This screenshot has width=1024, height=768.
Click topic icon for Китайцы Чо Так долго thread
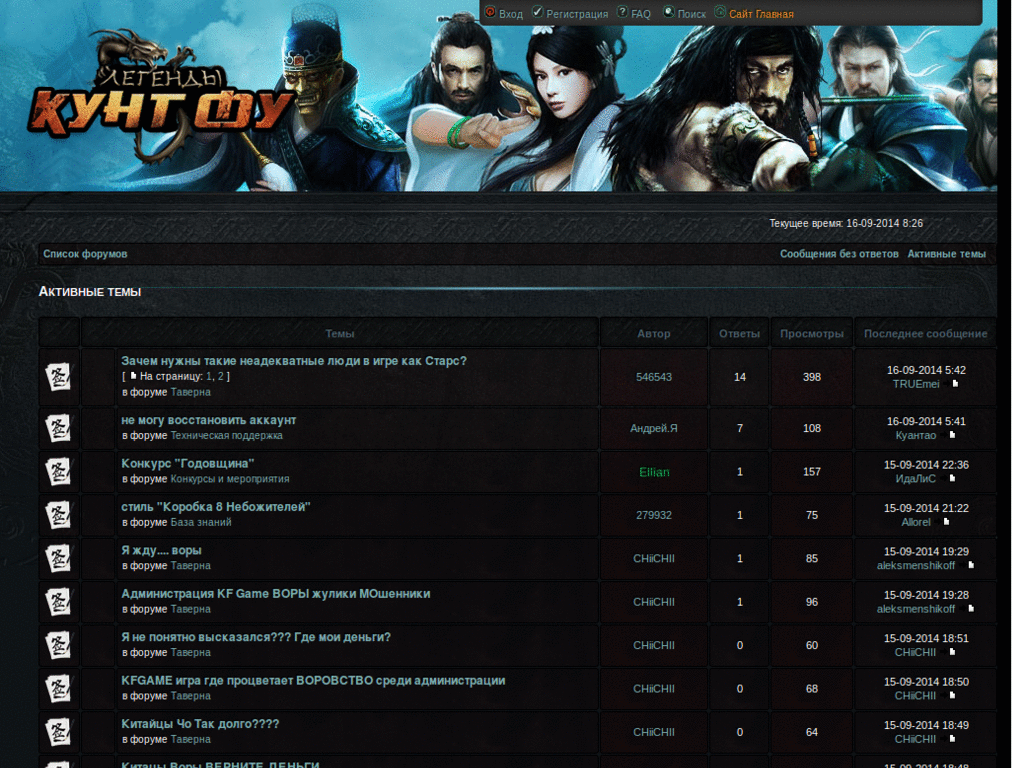click(x=59, y=732)
